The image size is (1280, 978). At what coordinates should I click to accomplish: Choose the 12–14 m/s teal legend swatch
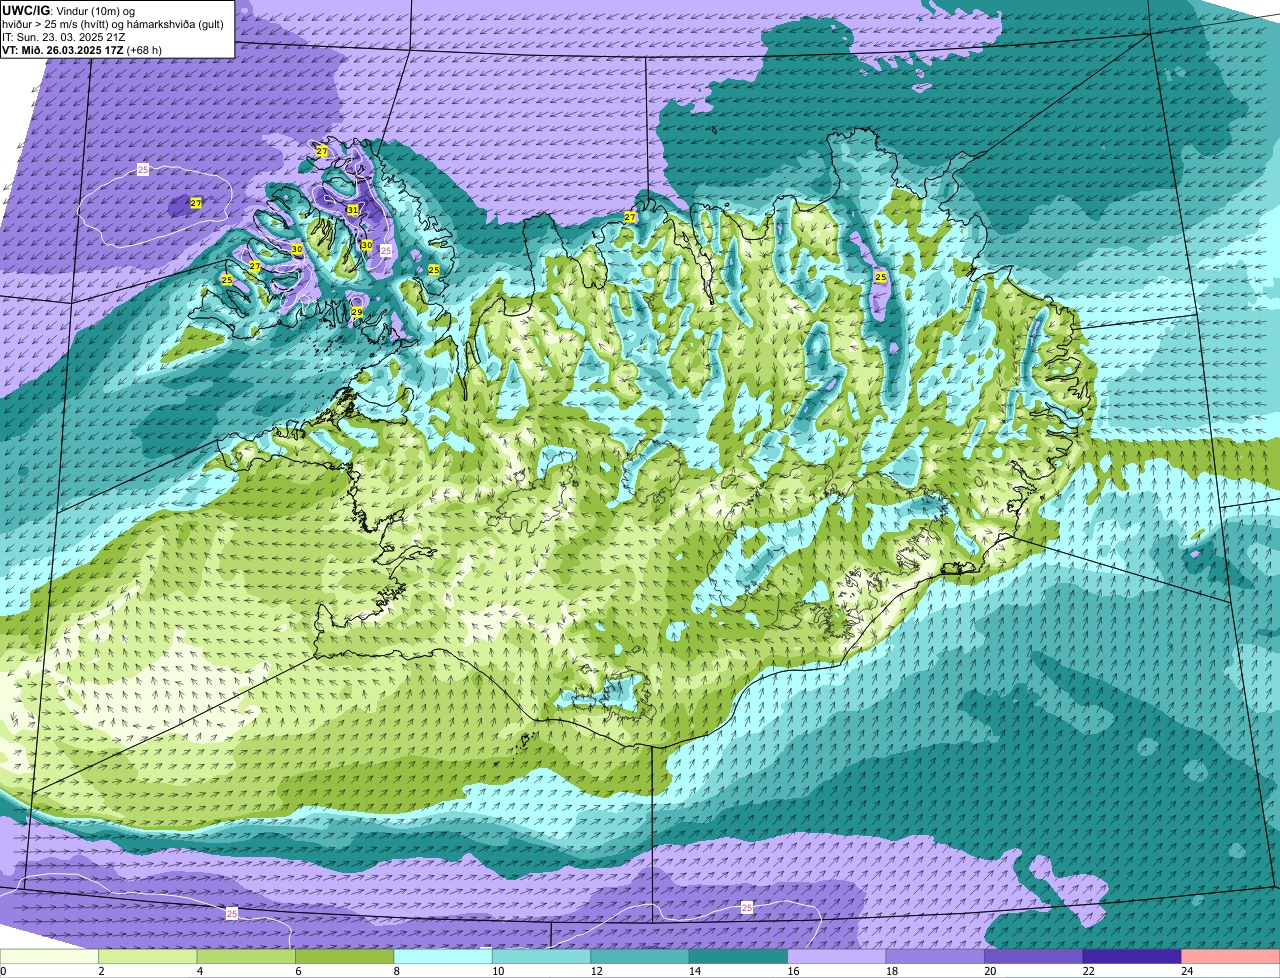point(640,956)
